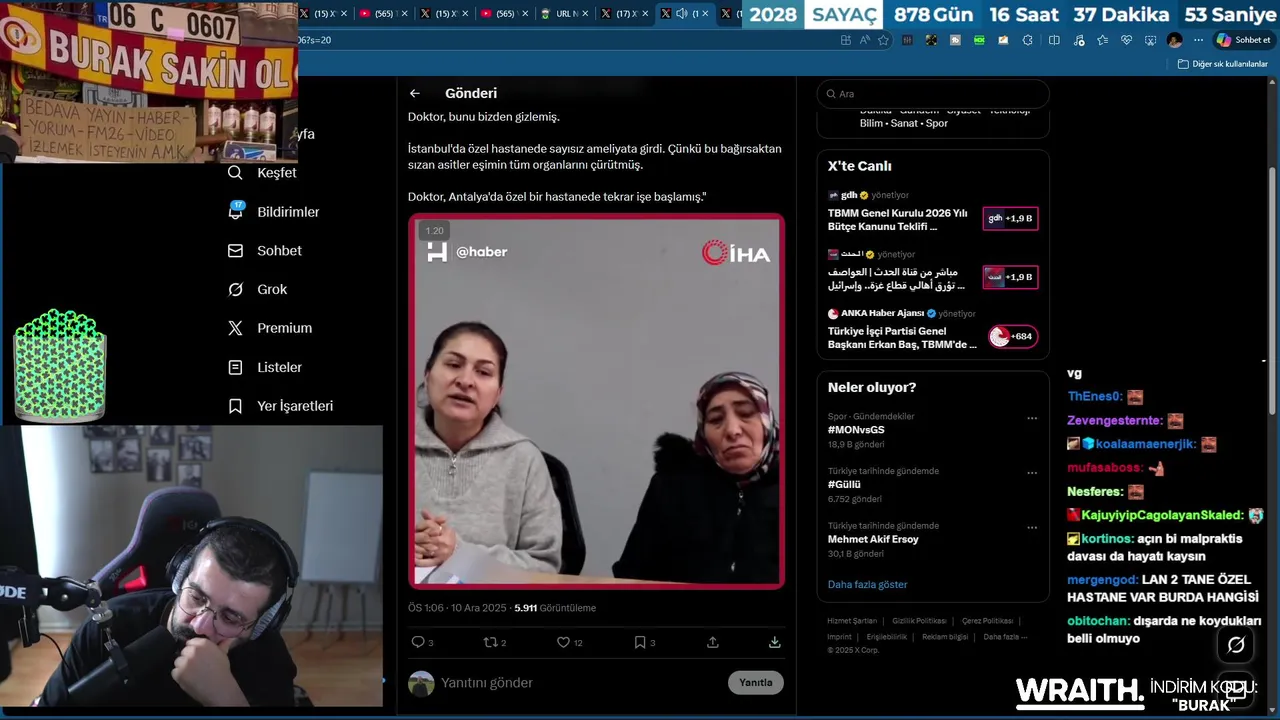Open Sohbet messages in the sidebar
The height and width of the screenshot is (720, 1280).
tap(265, 251)
